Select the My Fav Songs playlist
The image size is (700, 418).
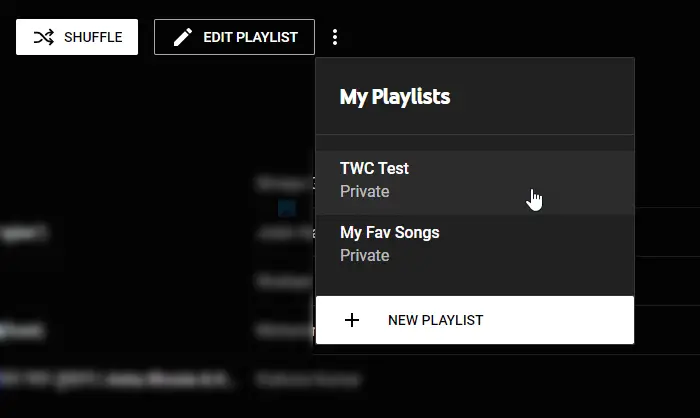[389, 232]
